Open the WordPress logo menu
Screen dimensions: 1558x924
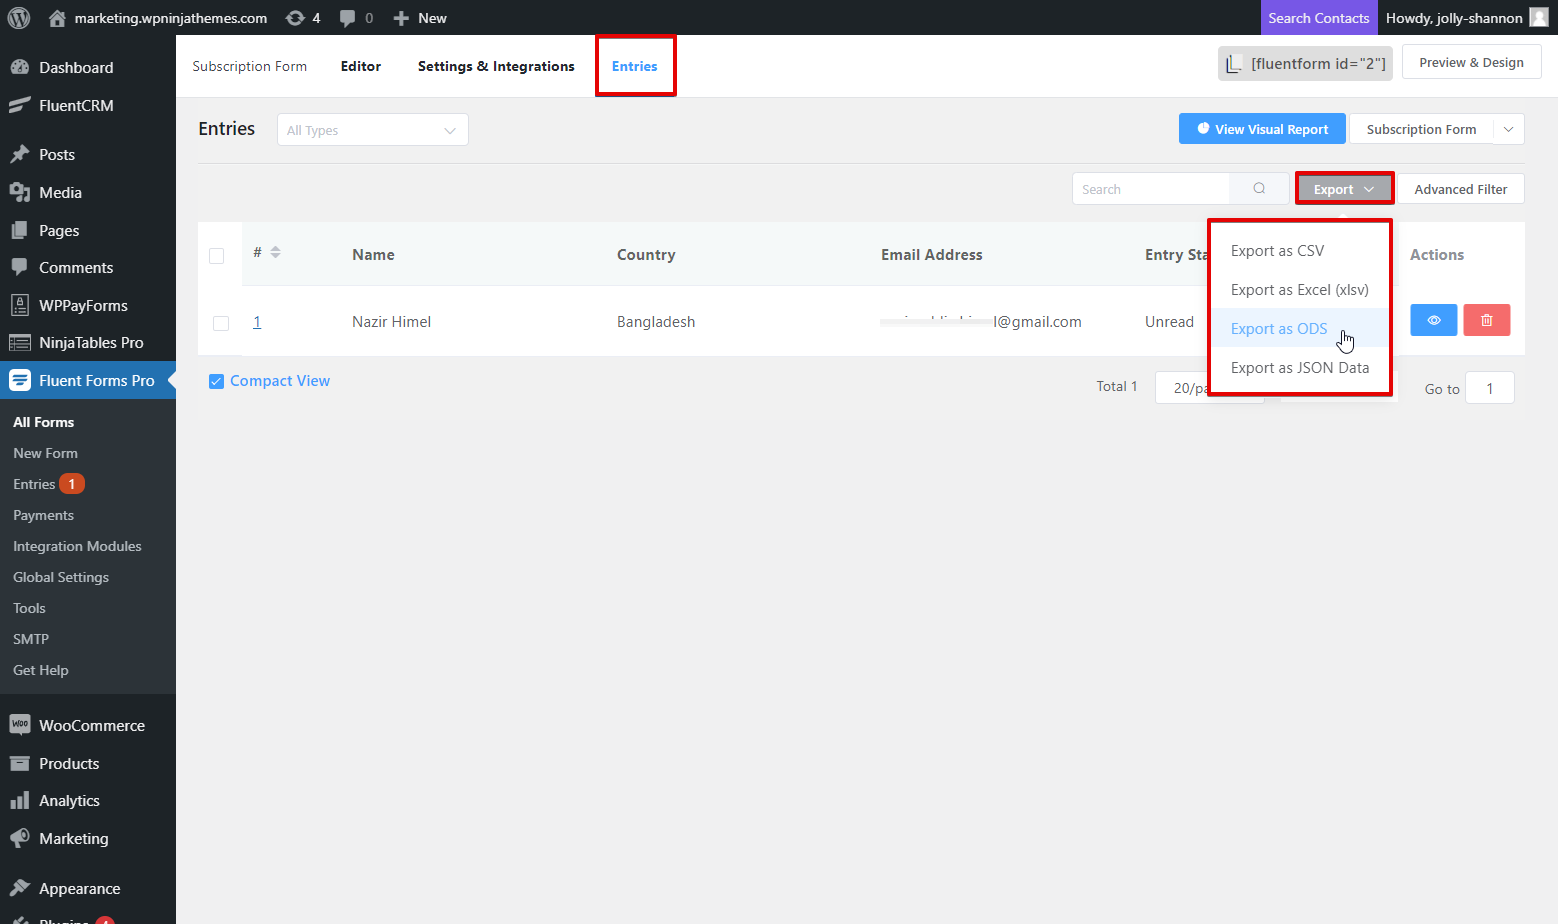click(19, 18)
